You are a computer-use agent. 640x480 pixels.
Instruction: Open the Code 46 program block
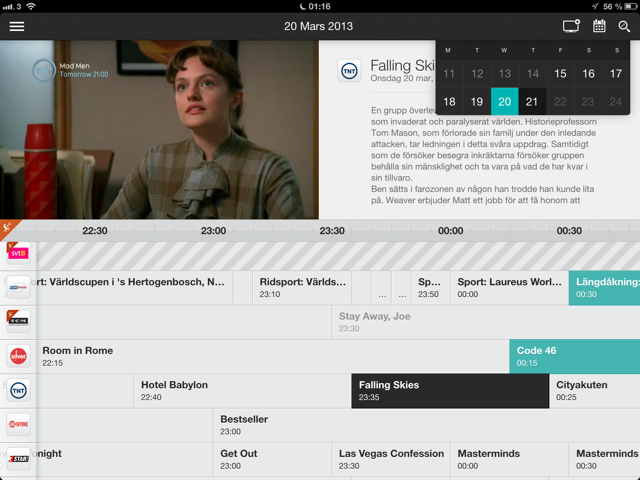(574, 356)
